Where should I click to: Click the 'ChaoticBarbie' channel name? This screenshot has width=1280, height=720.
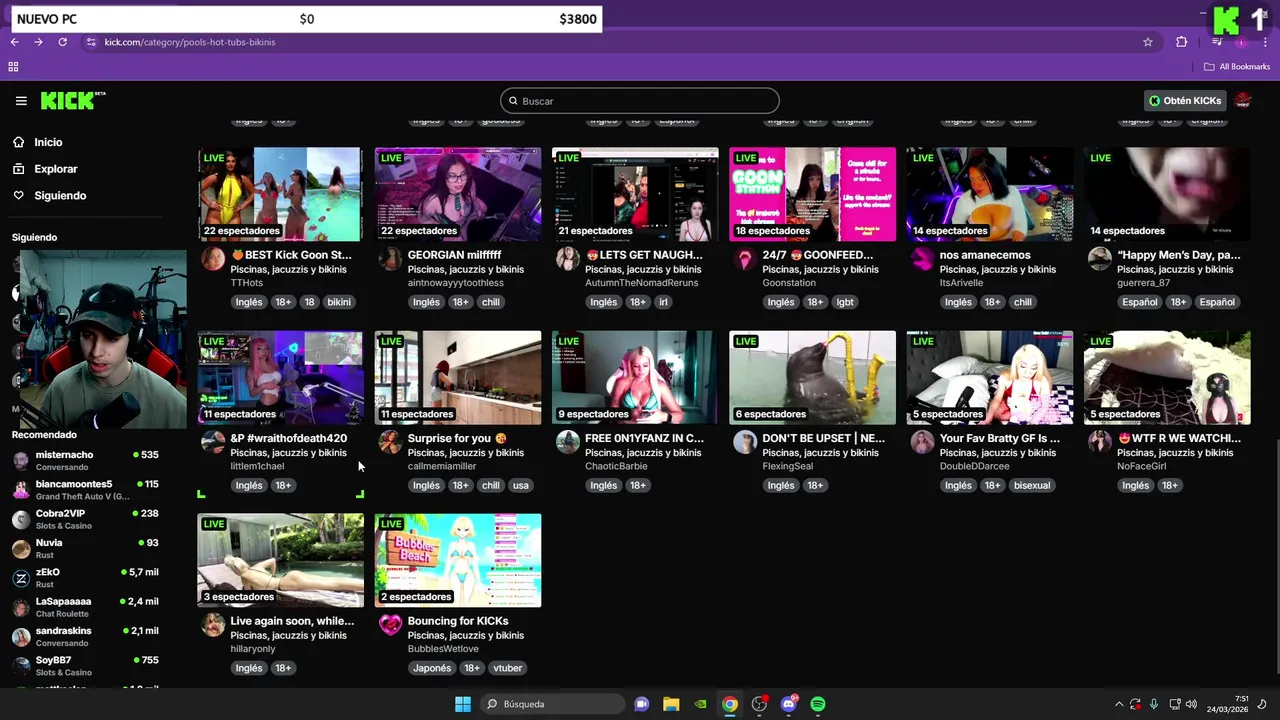click(616, 466)
